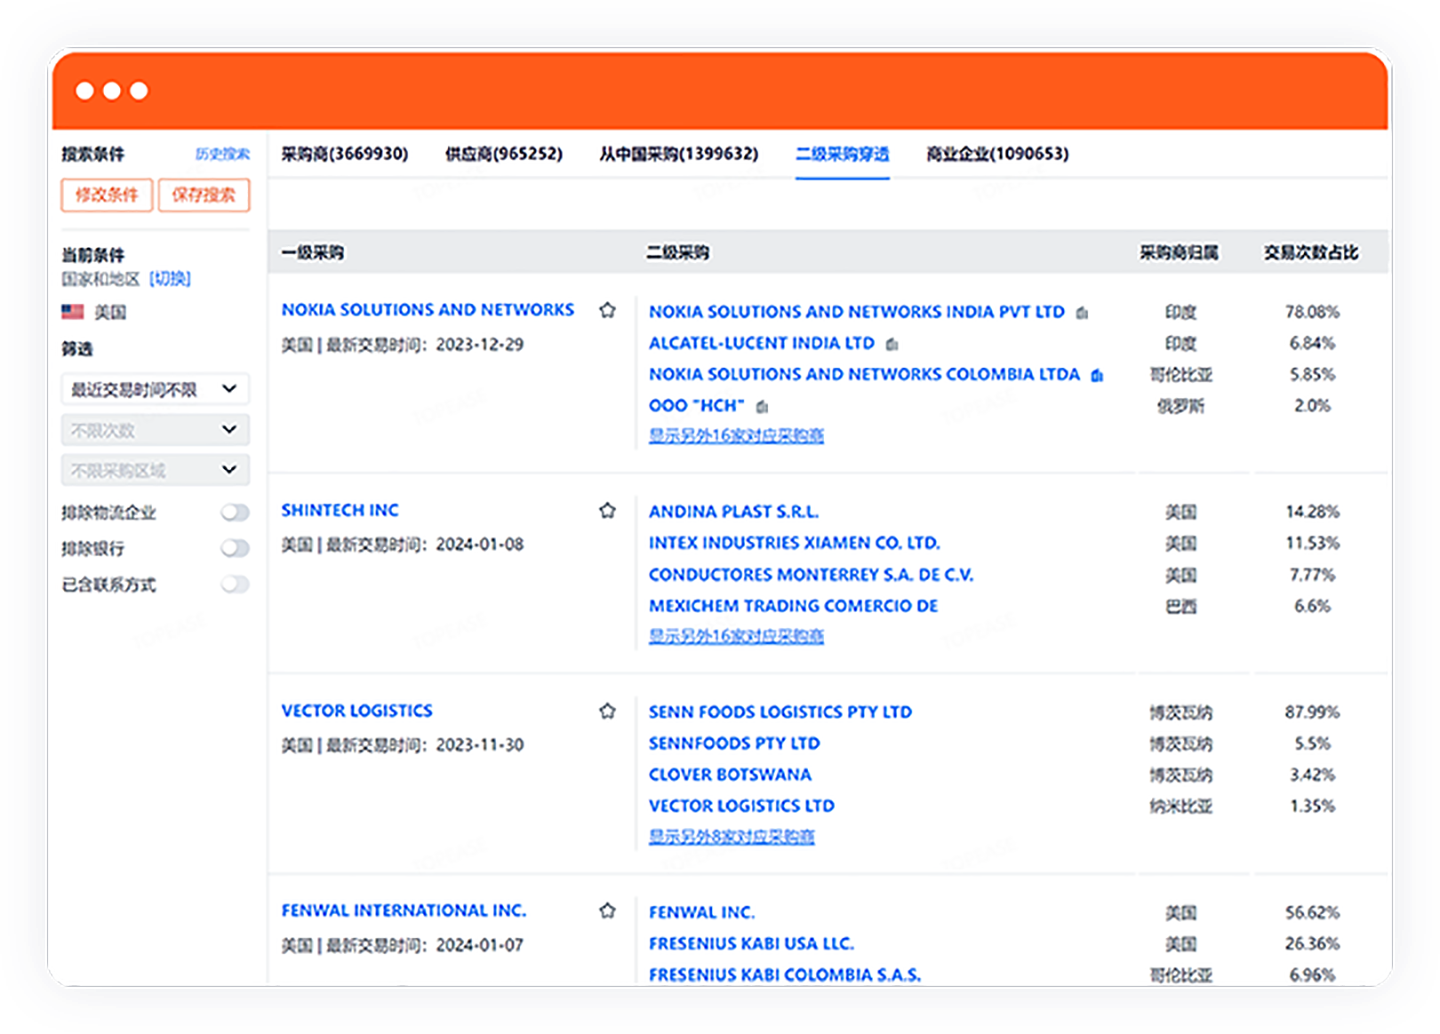Screen dimensions: 1440x1034
Task: Open CLOVER BOTSWANA
Action: pyautogui.click(x=731, y=775)
